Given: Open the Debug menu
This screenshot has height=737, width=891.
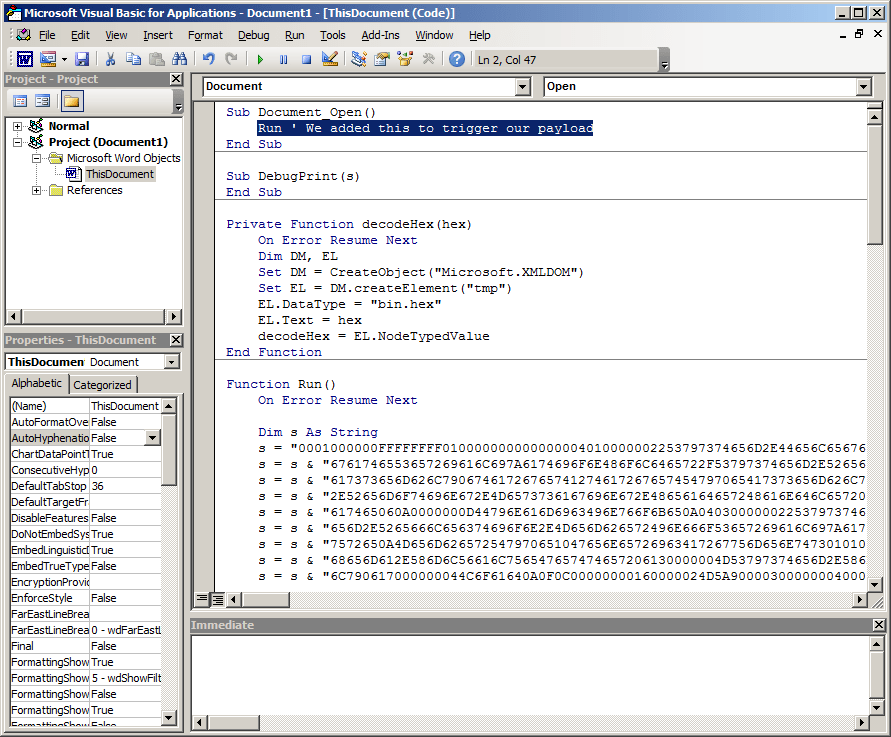Looking at the screenshot, I should tap(253, 35).
